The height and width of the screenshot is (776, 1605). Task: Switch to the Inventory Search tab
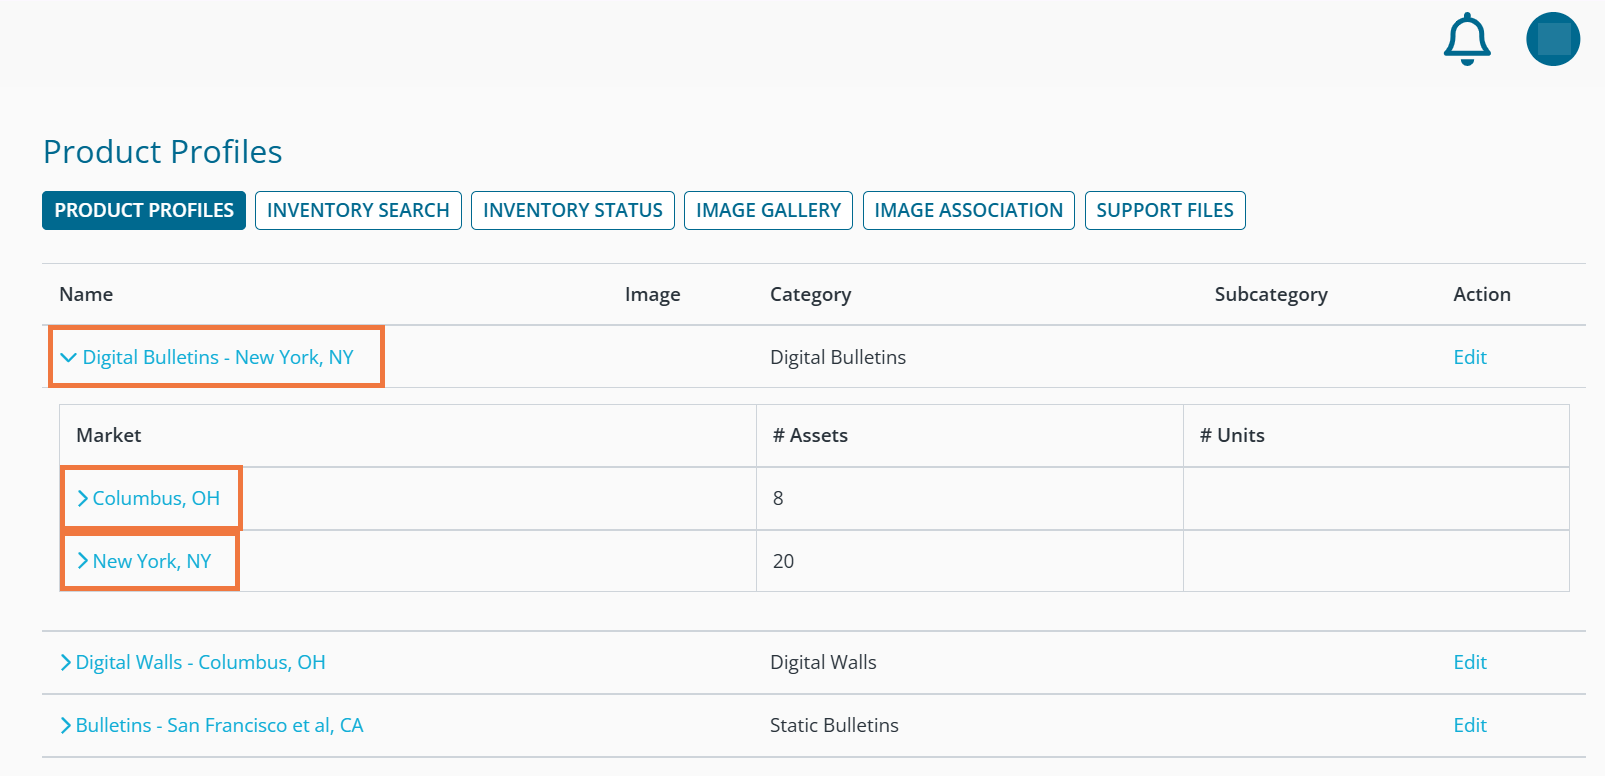click(x=358, y=210)
